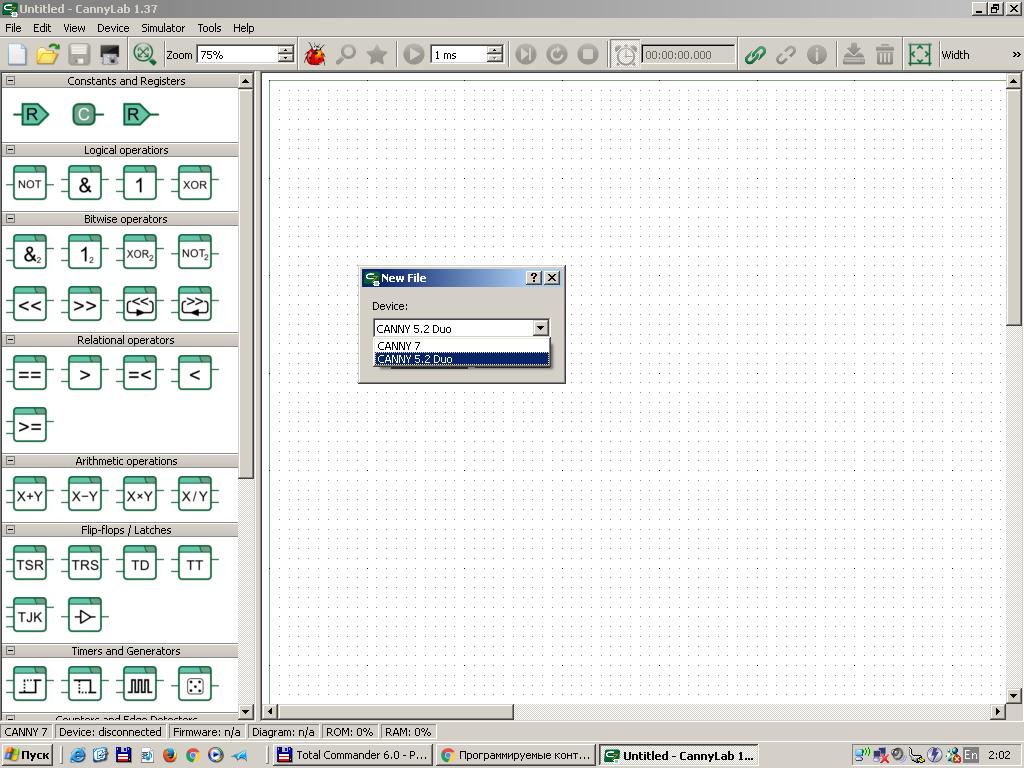Select the X+Y arithmetic addition block
Viewport: 1024px width, 768px height.
pos(30,494)
